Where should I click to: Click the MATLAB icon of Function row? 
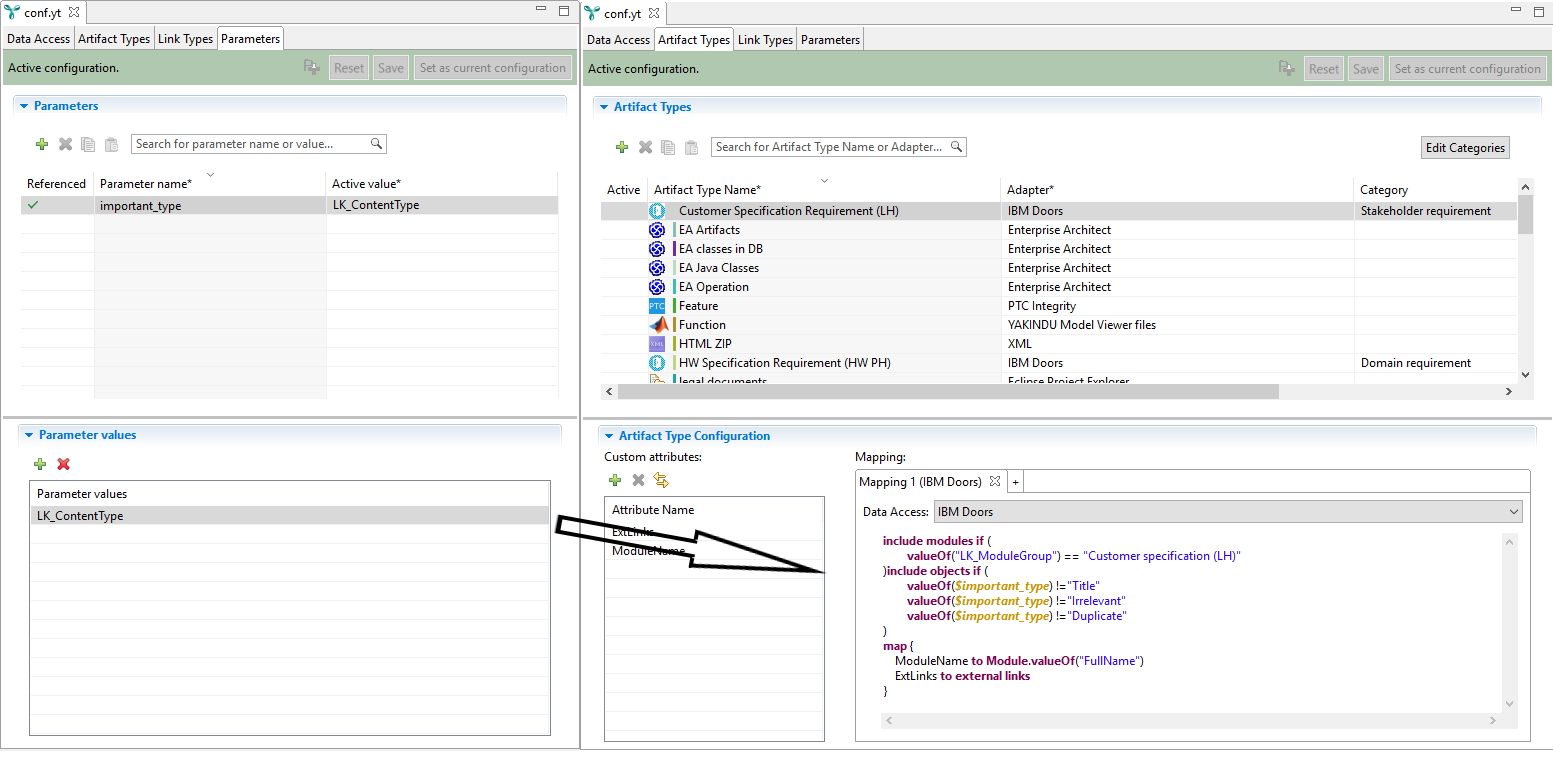pyautogui.click(x=657, y=325)
